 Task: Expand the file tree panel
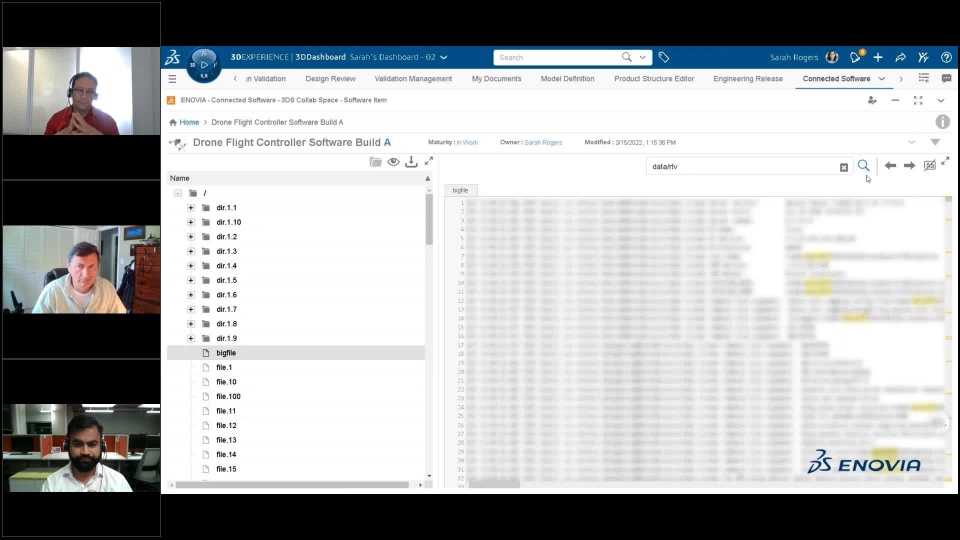tap(429, 161)
